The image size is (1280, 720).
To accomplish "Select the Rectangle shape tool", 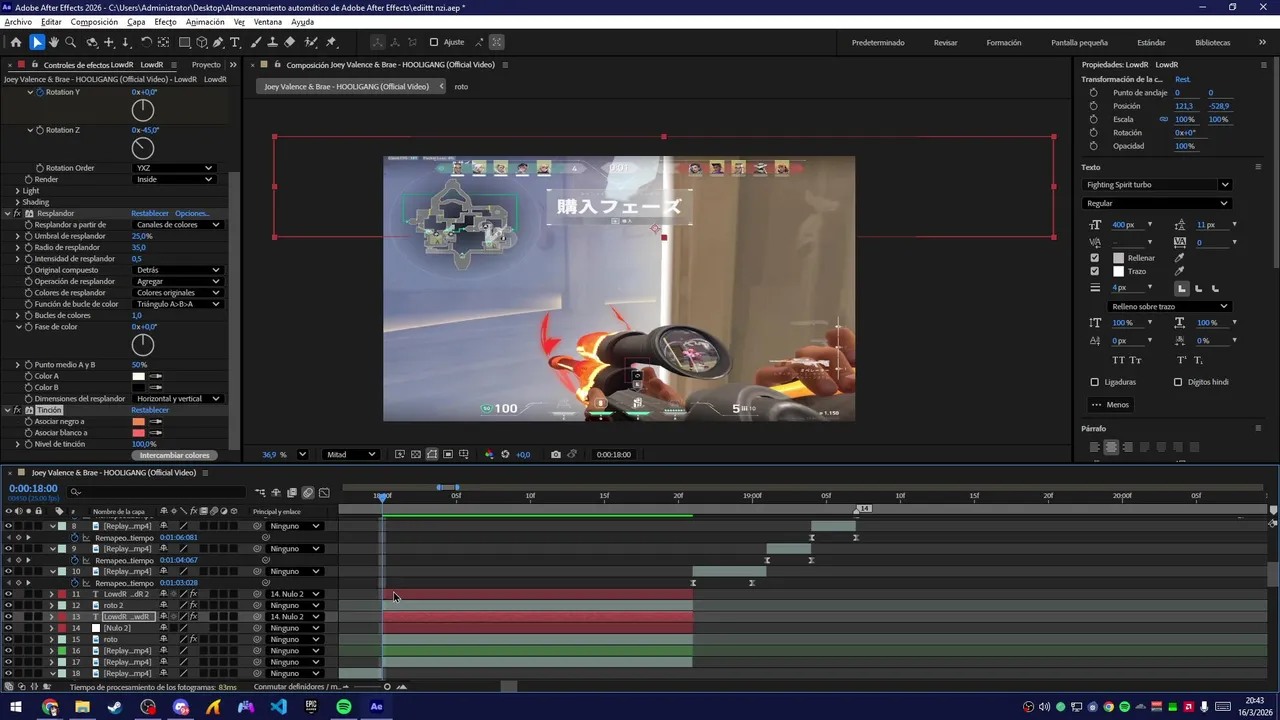I will tap(185, 42).
